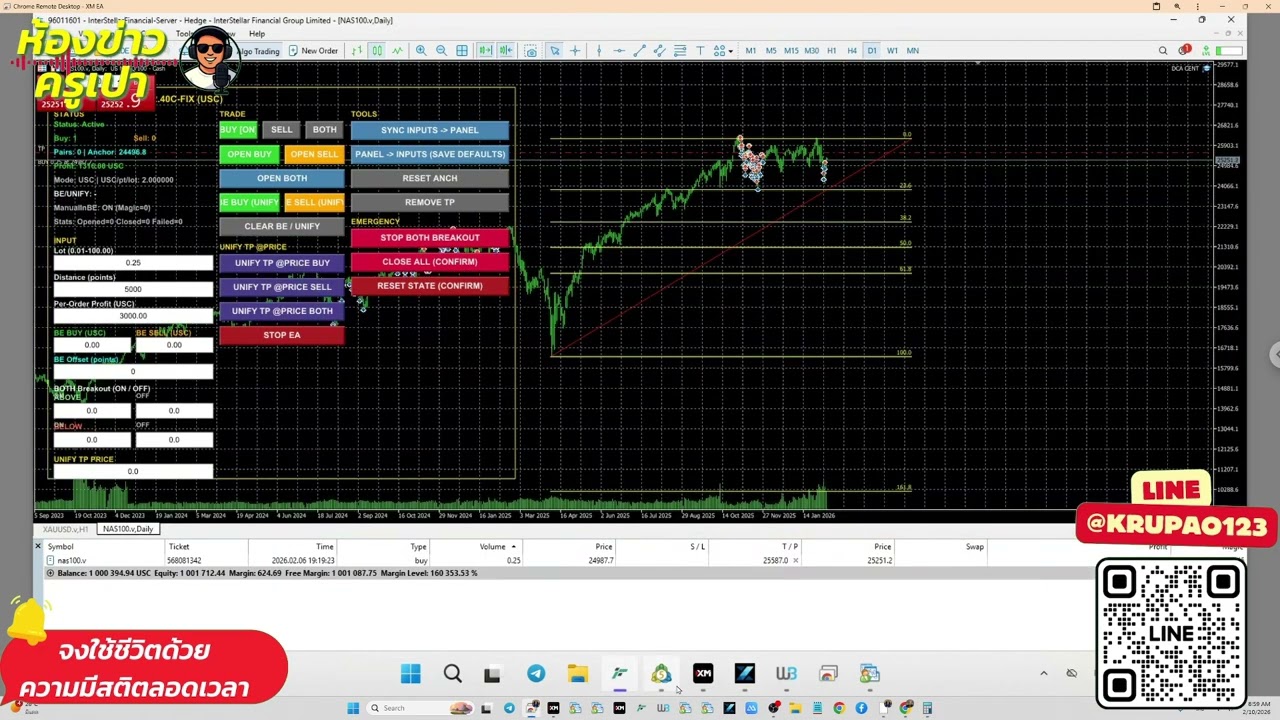Draw a horizontal line tool
Viewport: 1280px width, 720px height.
click(x=620, y=51)
